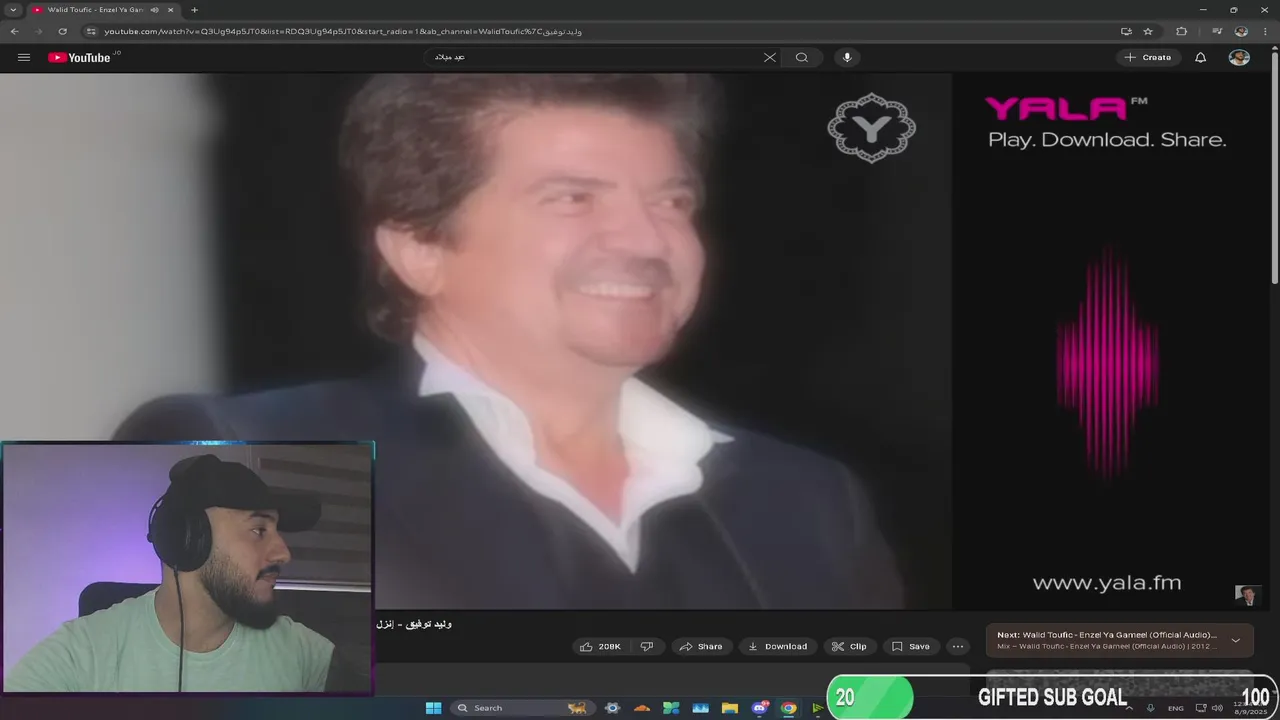Click the 'Mix – Walid Toufic' subtitle text
Screen dimensions: 1280x720
coord(1107,646)
